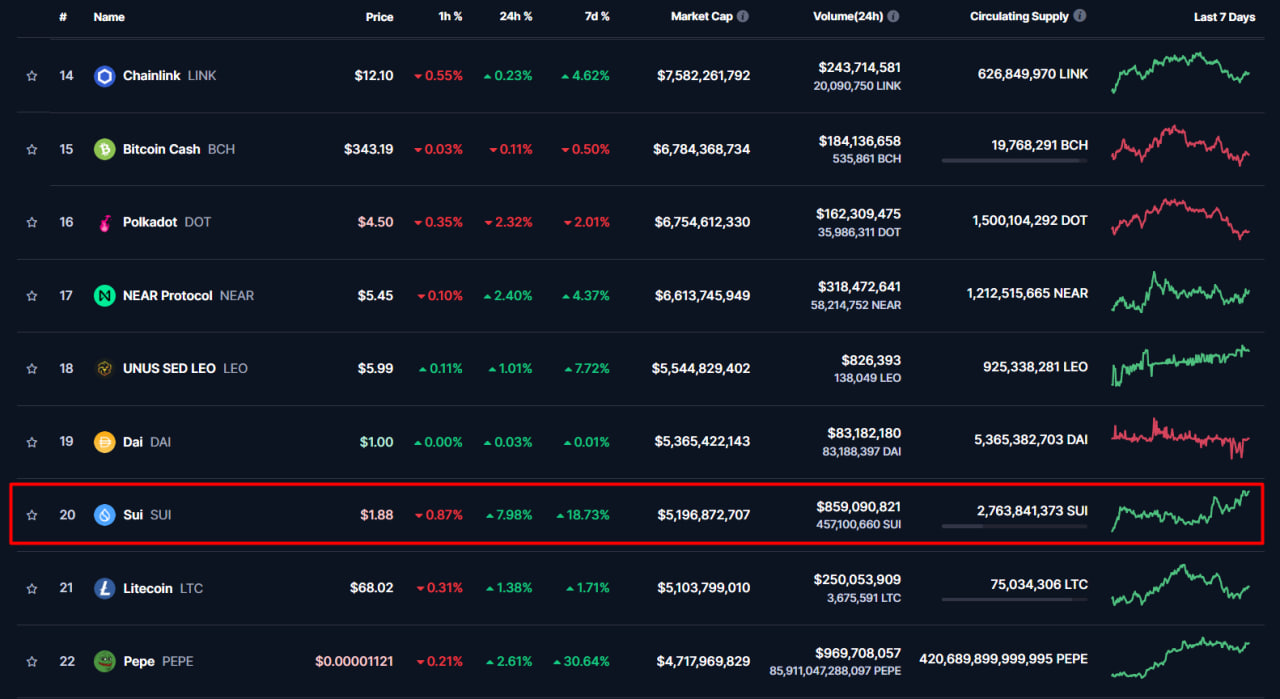Star Litecoin to add to watchlist

32,588
